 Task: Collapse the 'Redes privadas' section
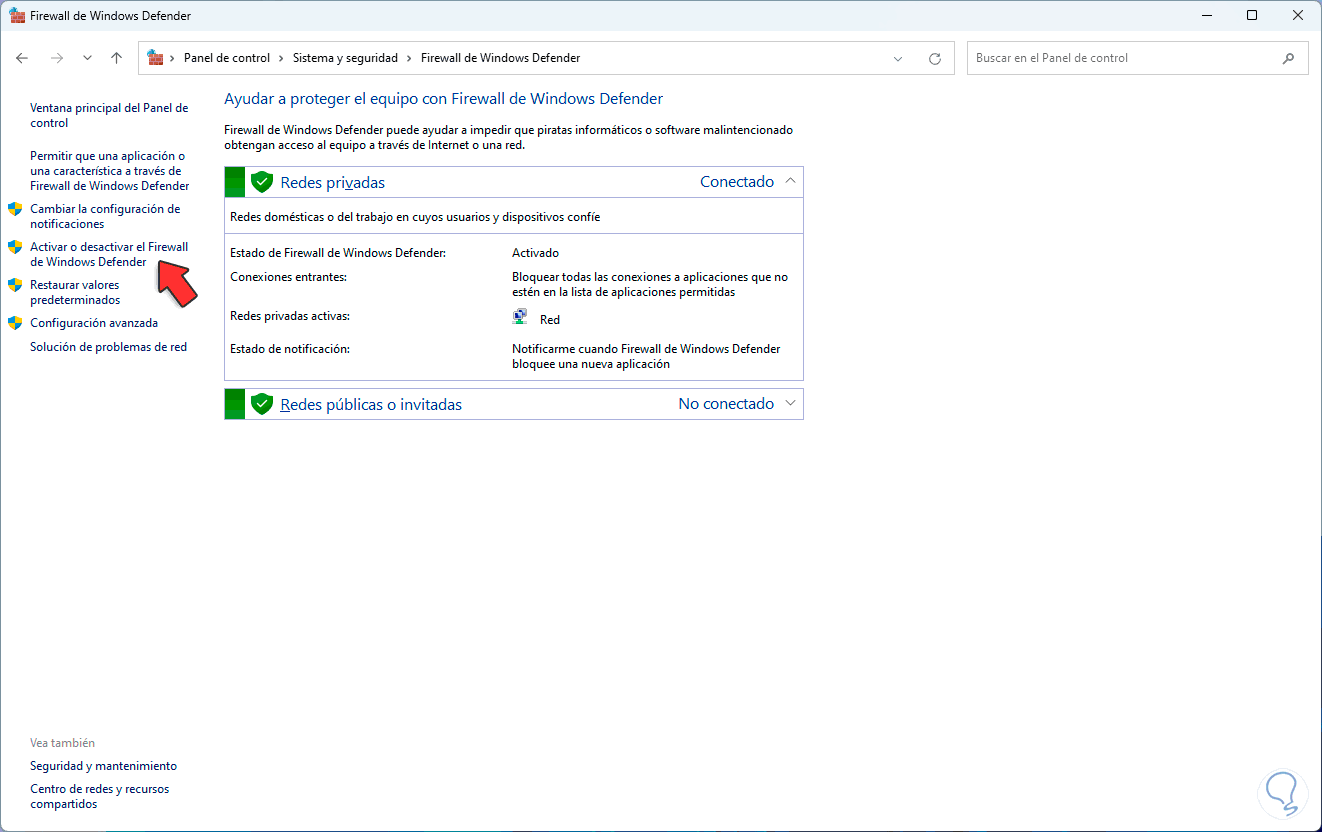790,181
